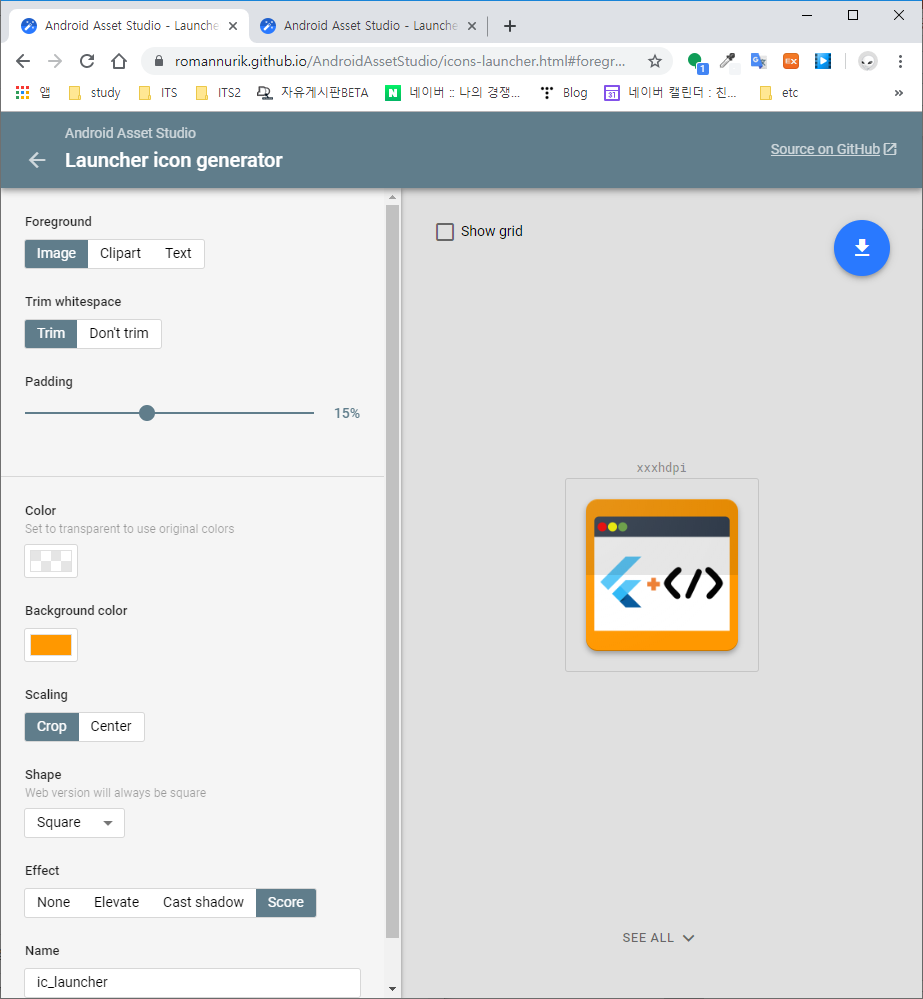Reload the page with refresh icon
923x999 pixels.
(x=87, y=61)
